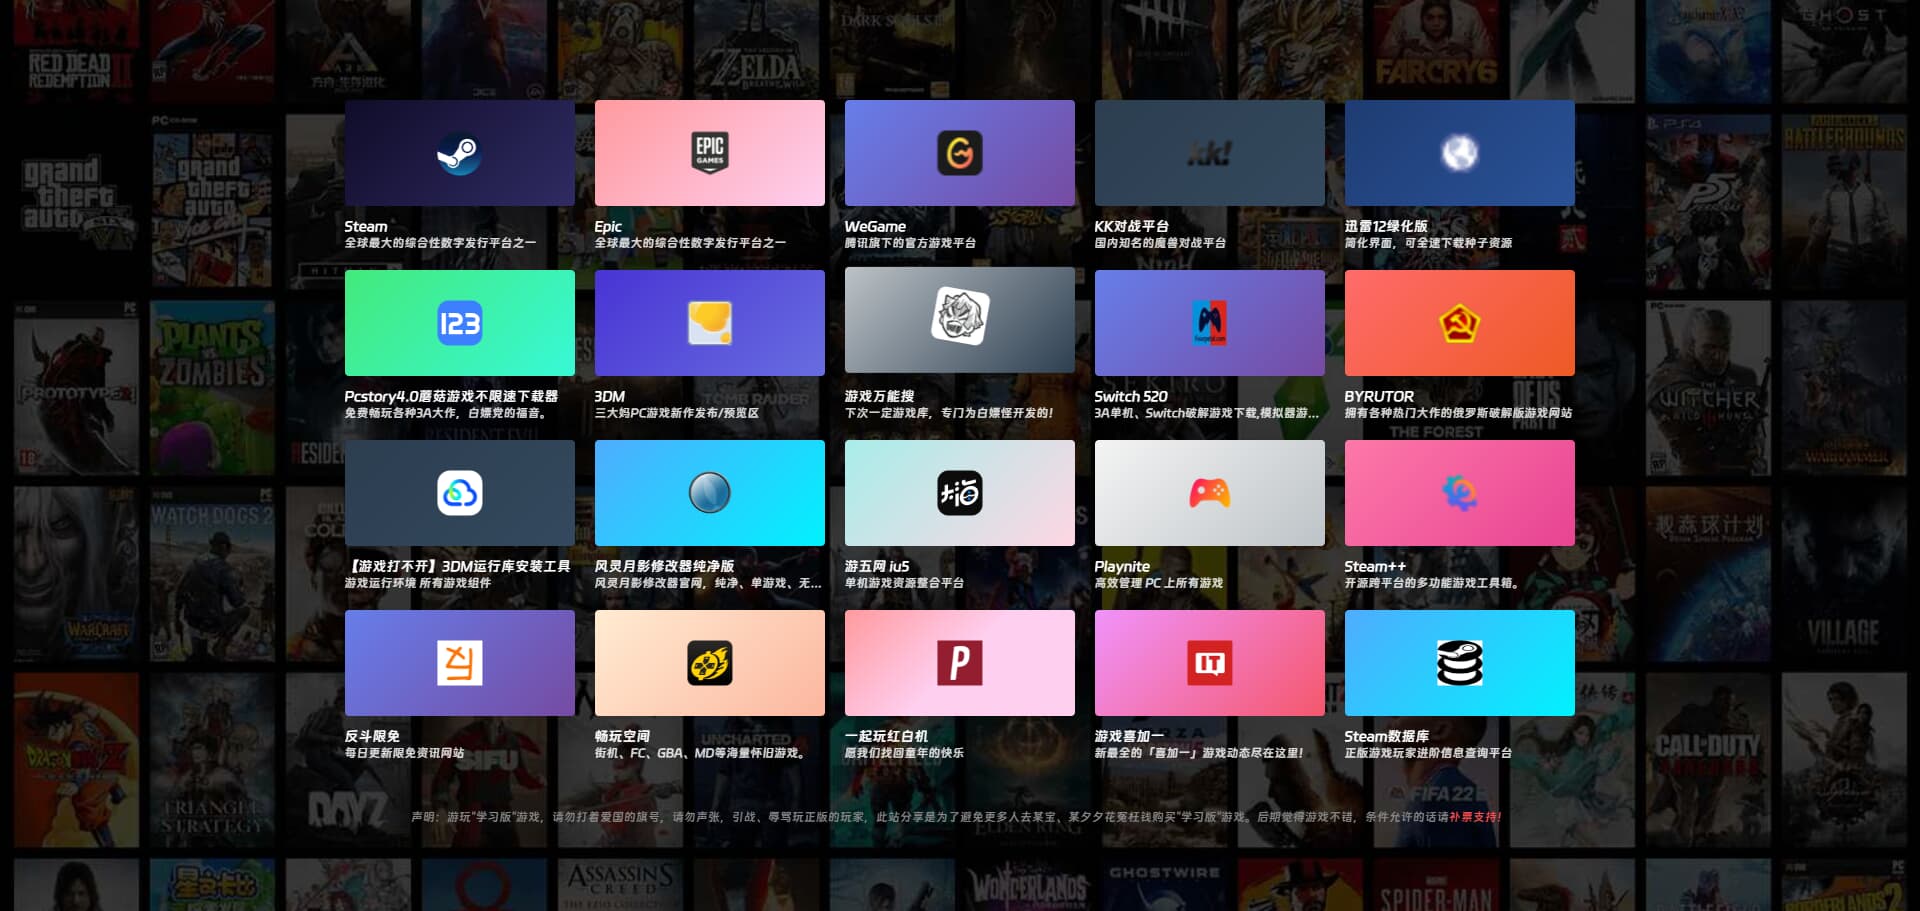The height and width of the screenshot is (911, 1920).
Task: Click description 简化界面，可全速下载种子资源
Action: tap(1428, 243)
